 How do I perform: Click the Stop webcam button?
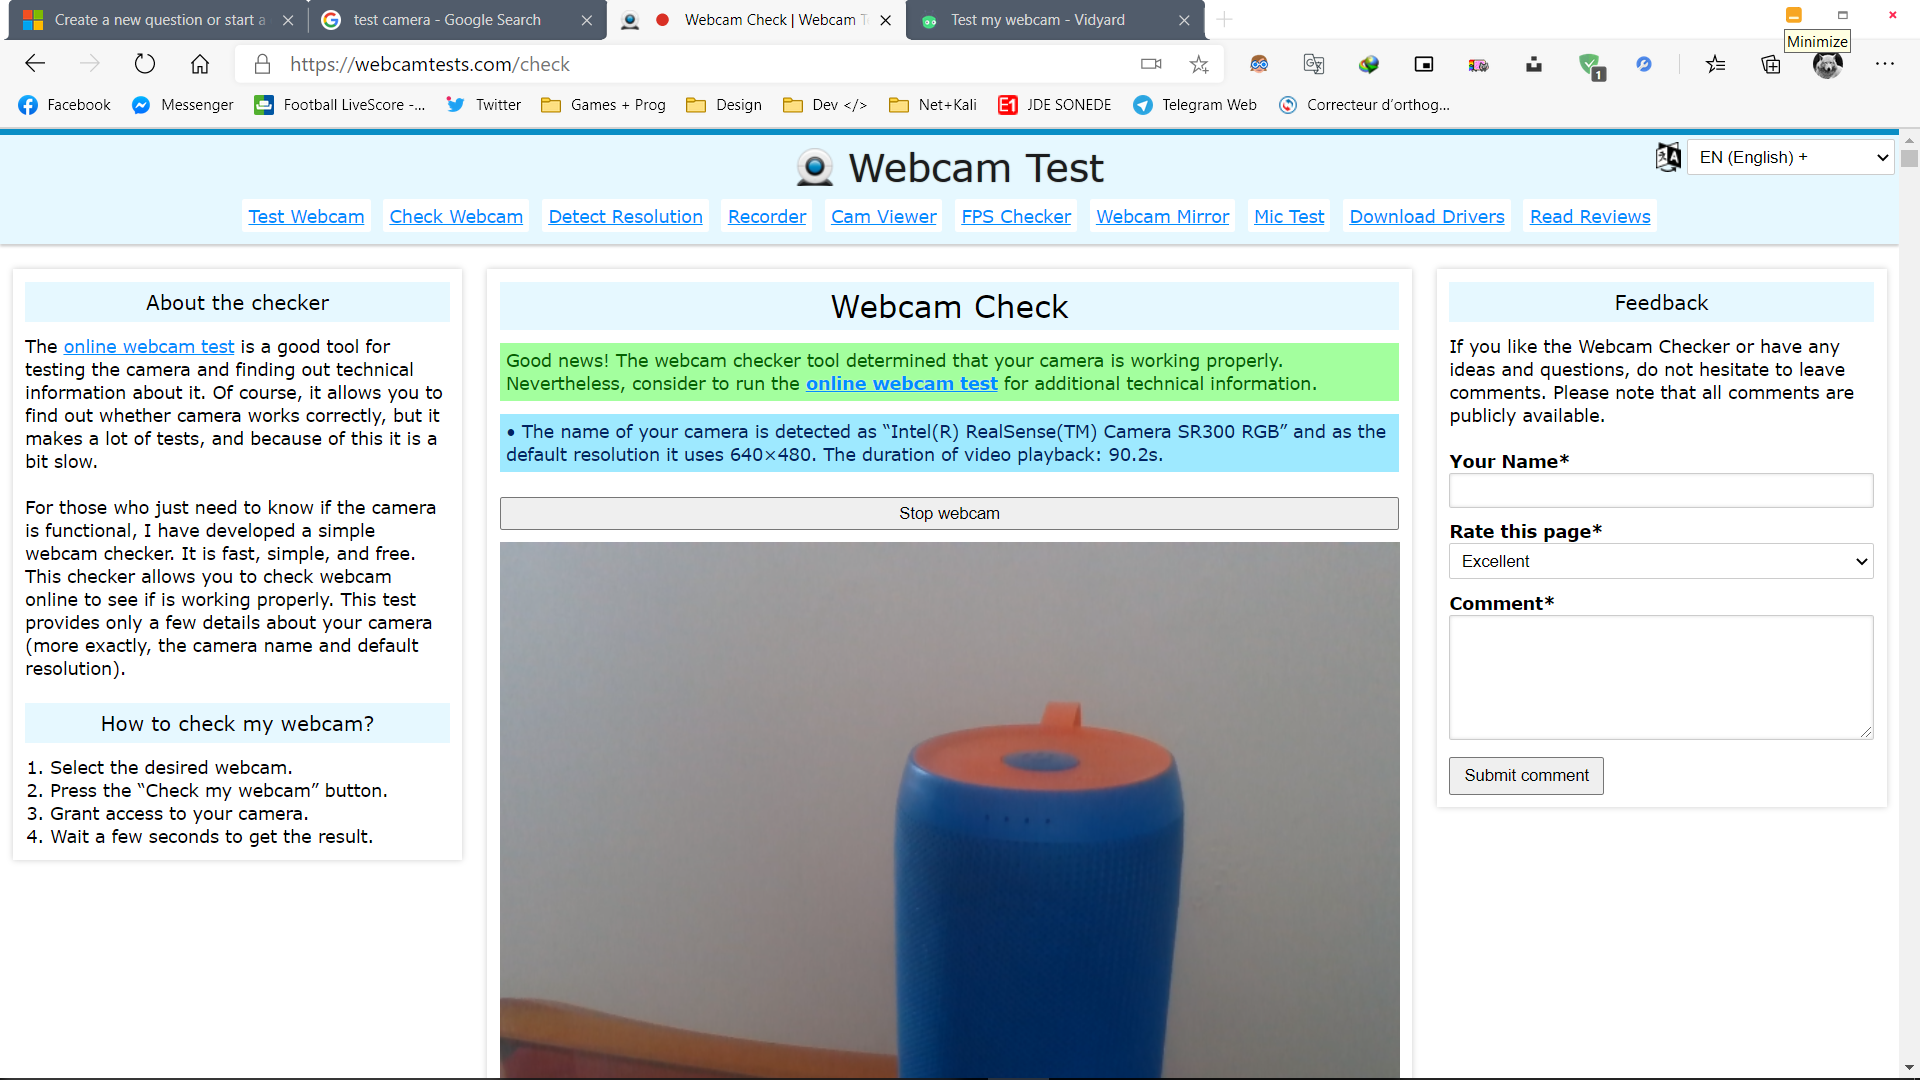coord(949,513)
